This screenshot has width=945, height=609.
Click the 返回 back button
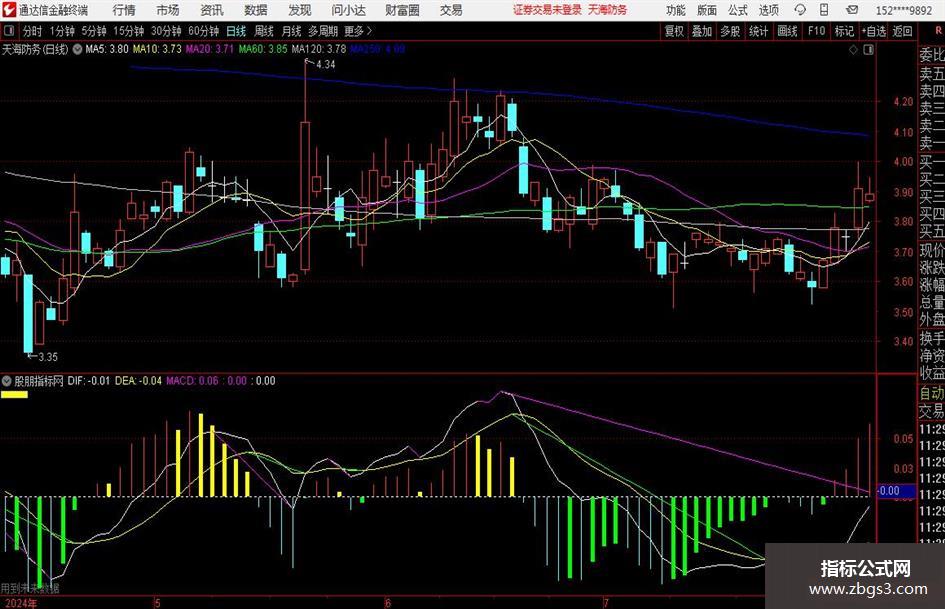[902, 31]
